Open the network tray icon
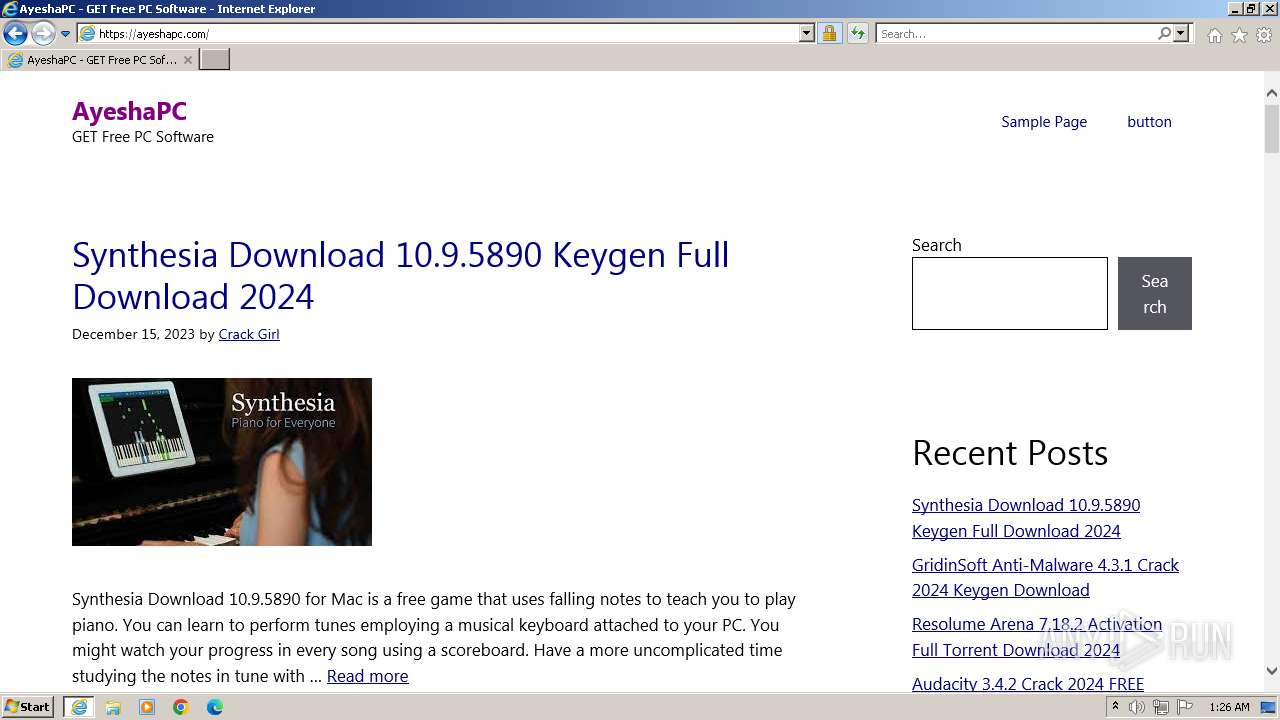 (1161, 707)
